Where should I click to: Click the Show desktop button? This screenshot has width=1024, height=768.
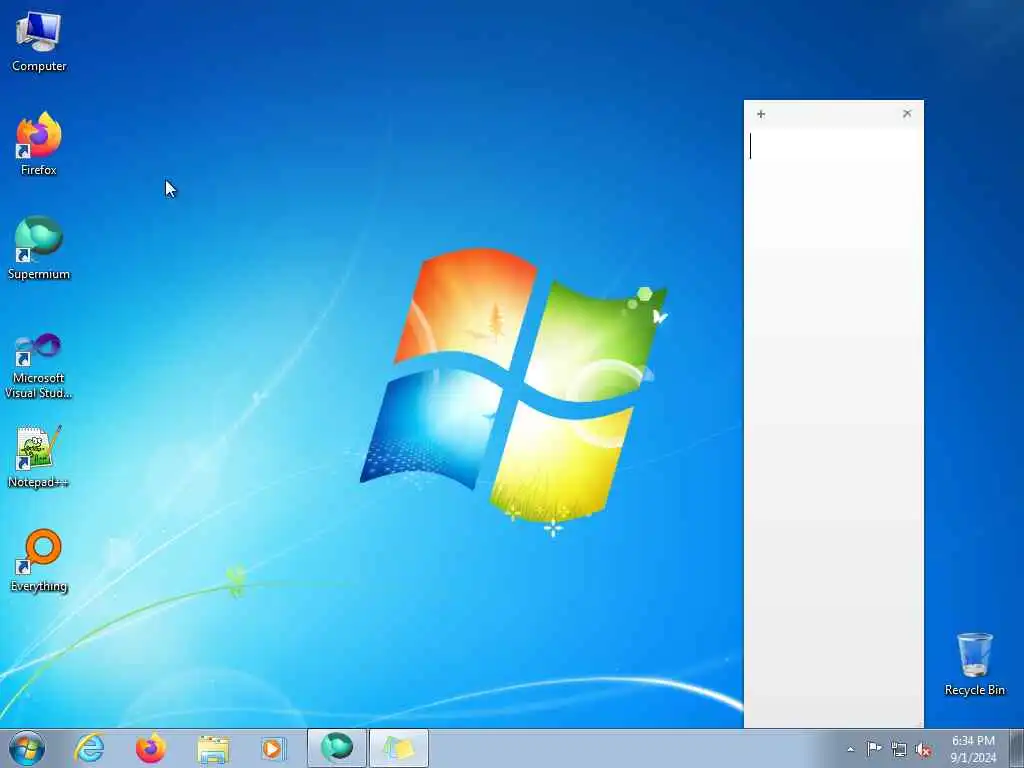(x=1017, y=748)
